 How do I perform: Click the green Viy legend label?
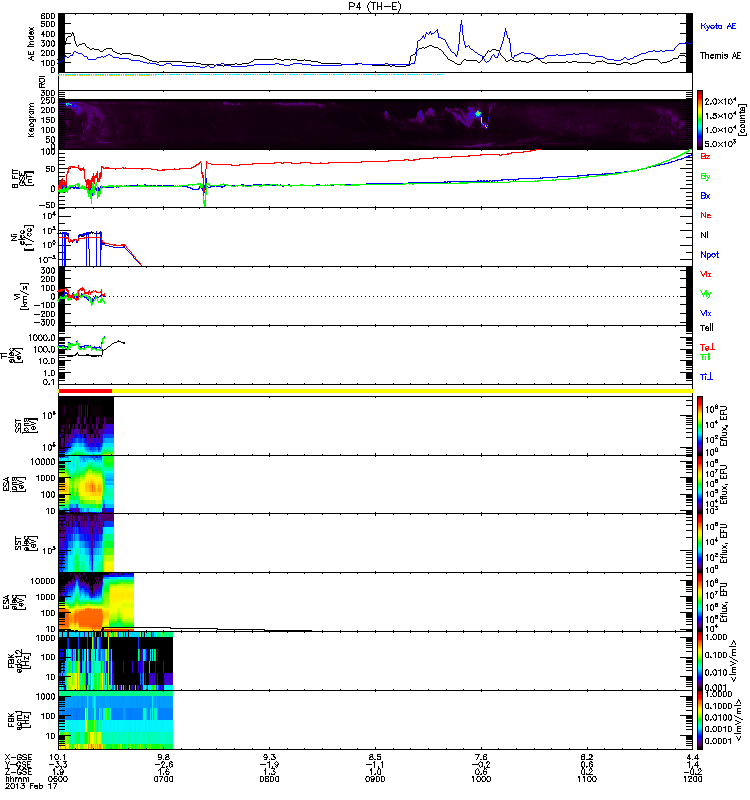tap(706, 294)
